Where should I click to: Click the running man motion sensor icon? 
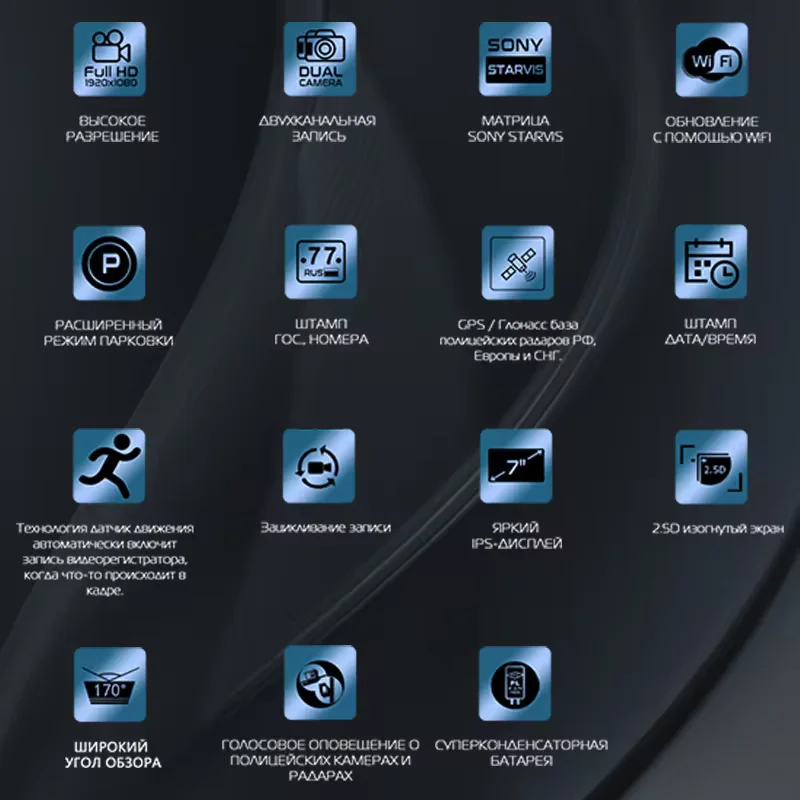click(109, 466)
